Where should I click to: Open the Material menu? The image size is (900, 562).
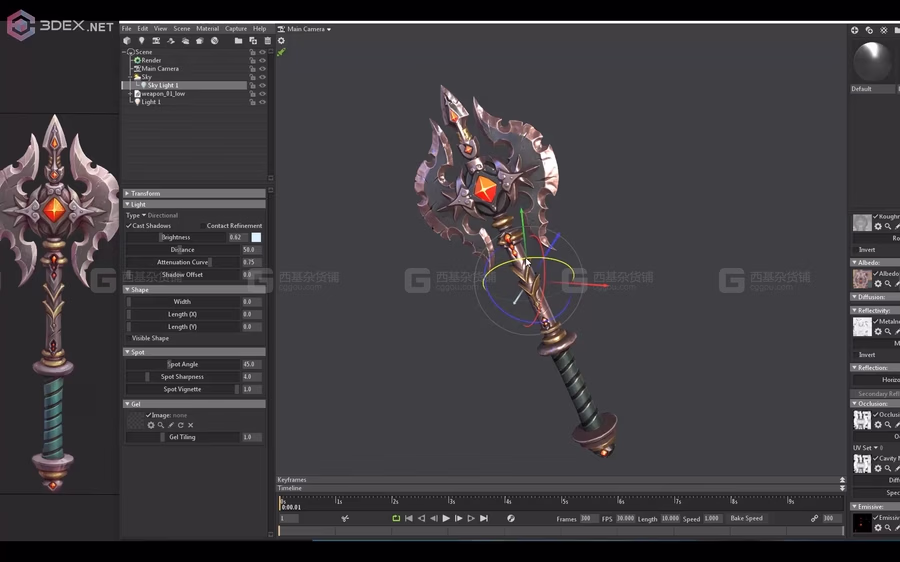click(207, 29)
